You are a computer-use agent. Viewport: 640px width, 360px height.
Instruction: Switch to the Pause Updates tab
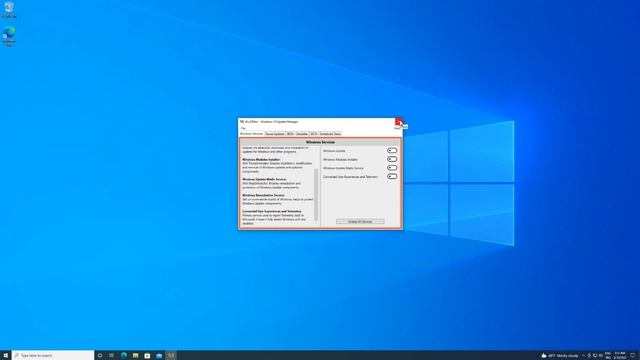[275, 134]
